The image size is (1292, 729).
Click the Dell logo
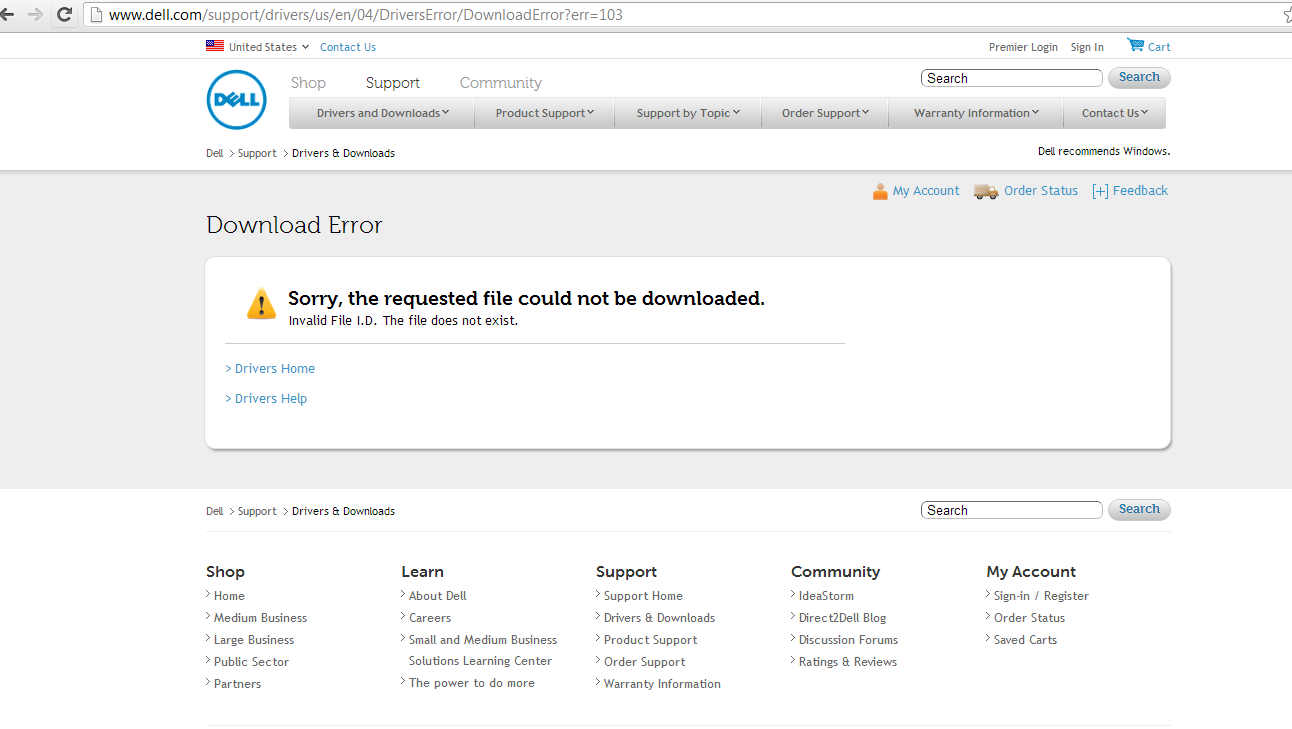236,100
